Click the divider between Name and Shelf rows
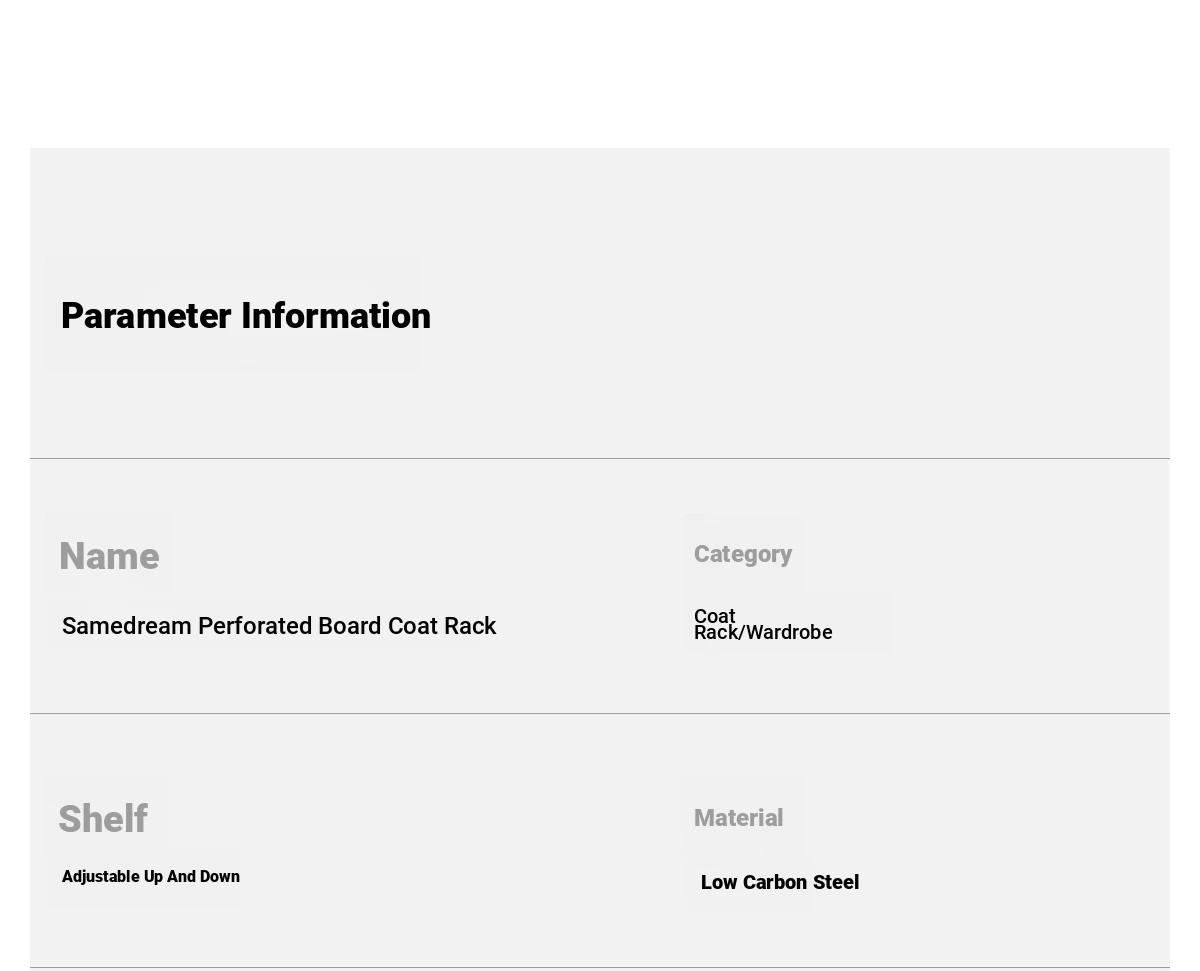Image resolution: width=1200 pixels, height=971 pixels. (600, 713)
